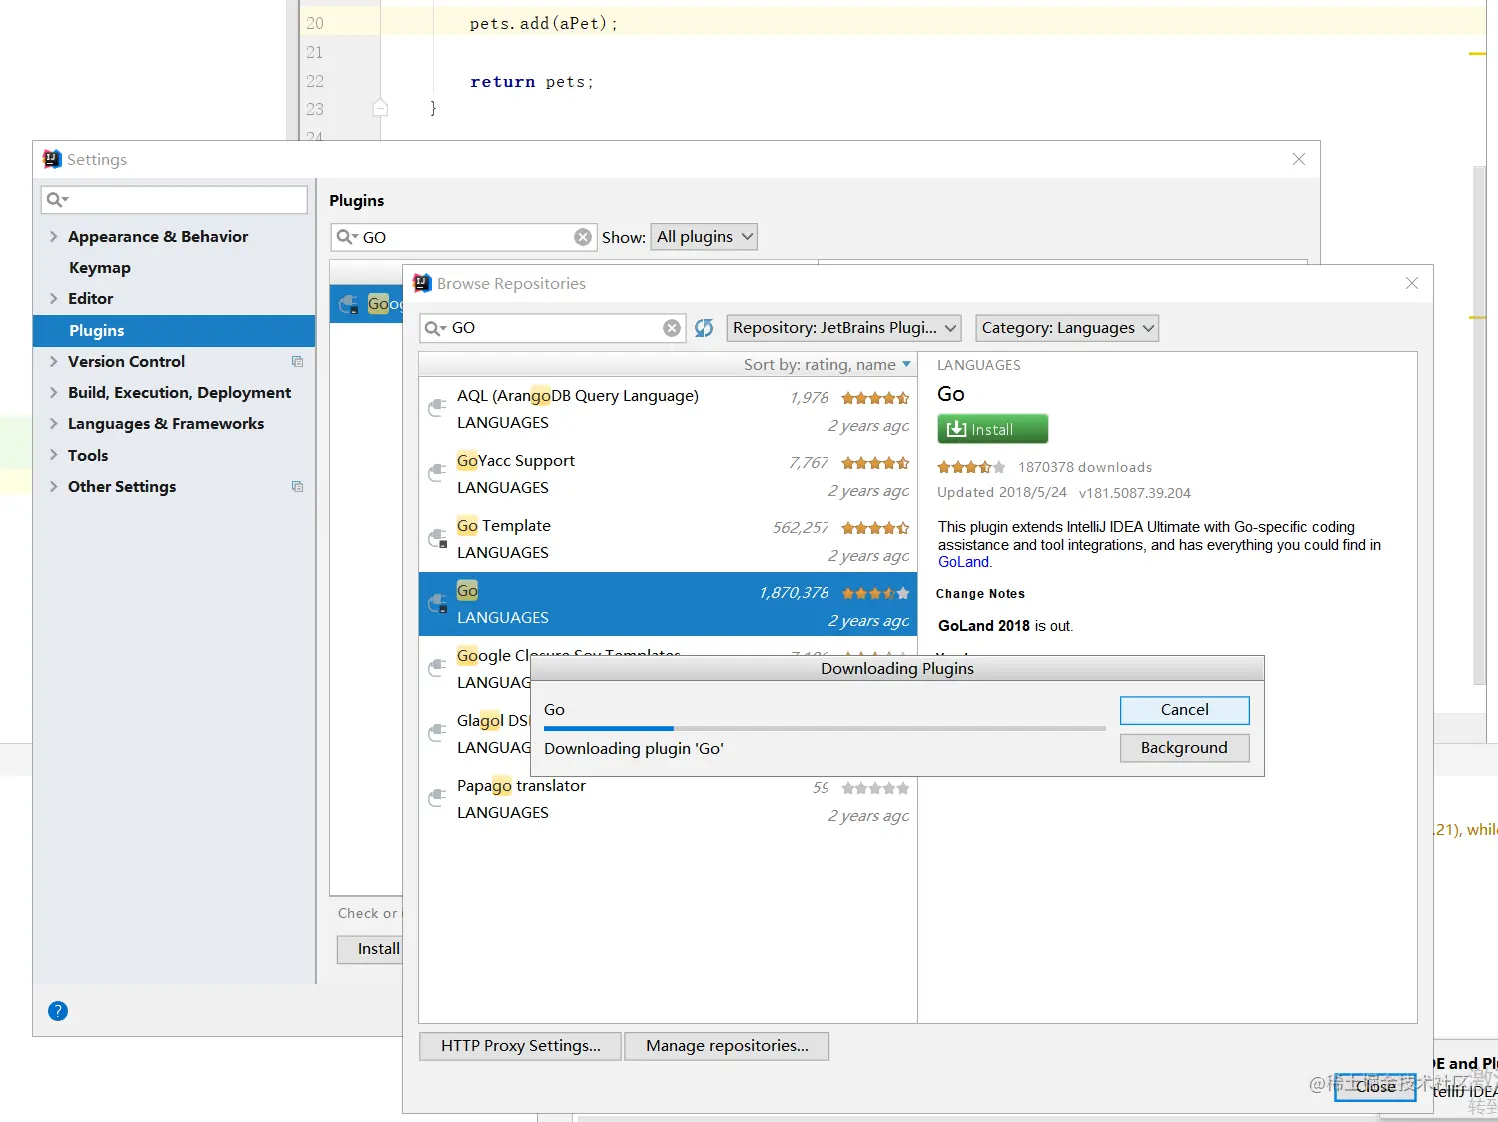Expand Build, Execution, Deployment node
The width and height of the screenshot is (1498, 1122).
click(x=53, y=393)
